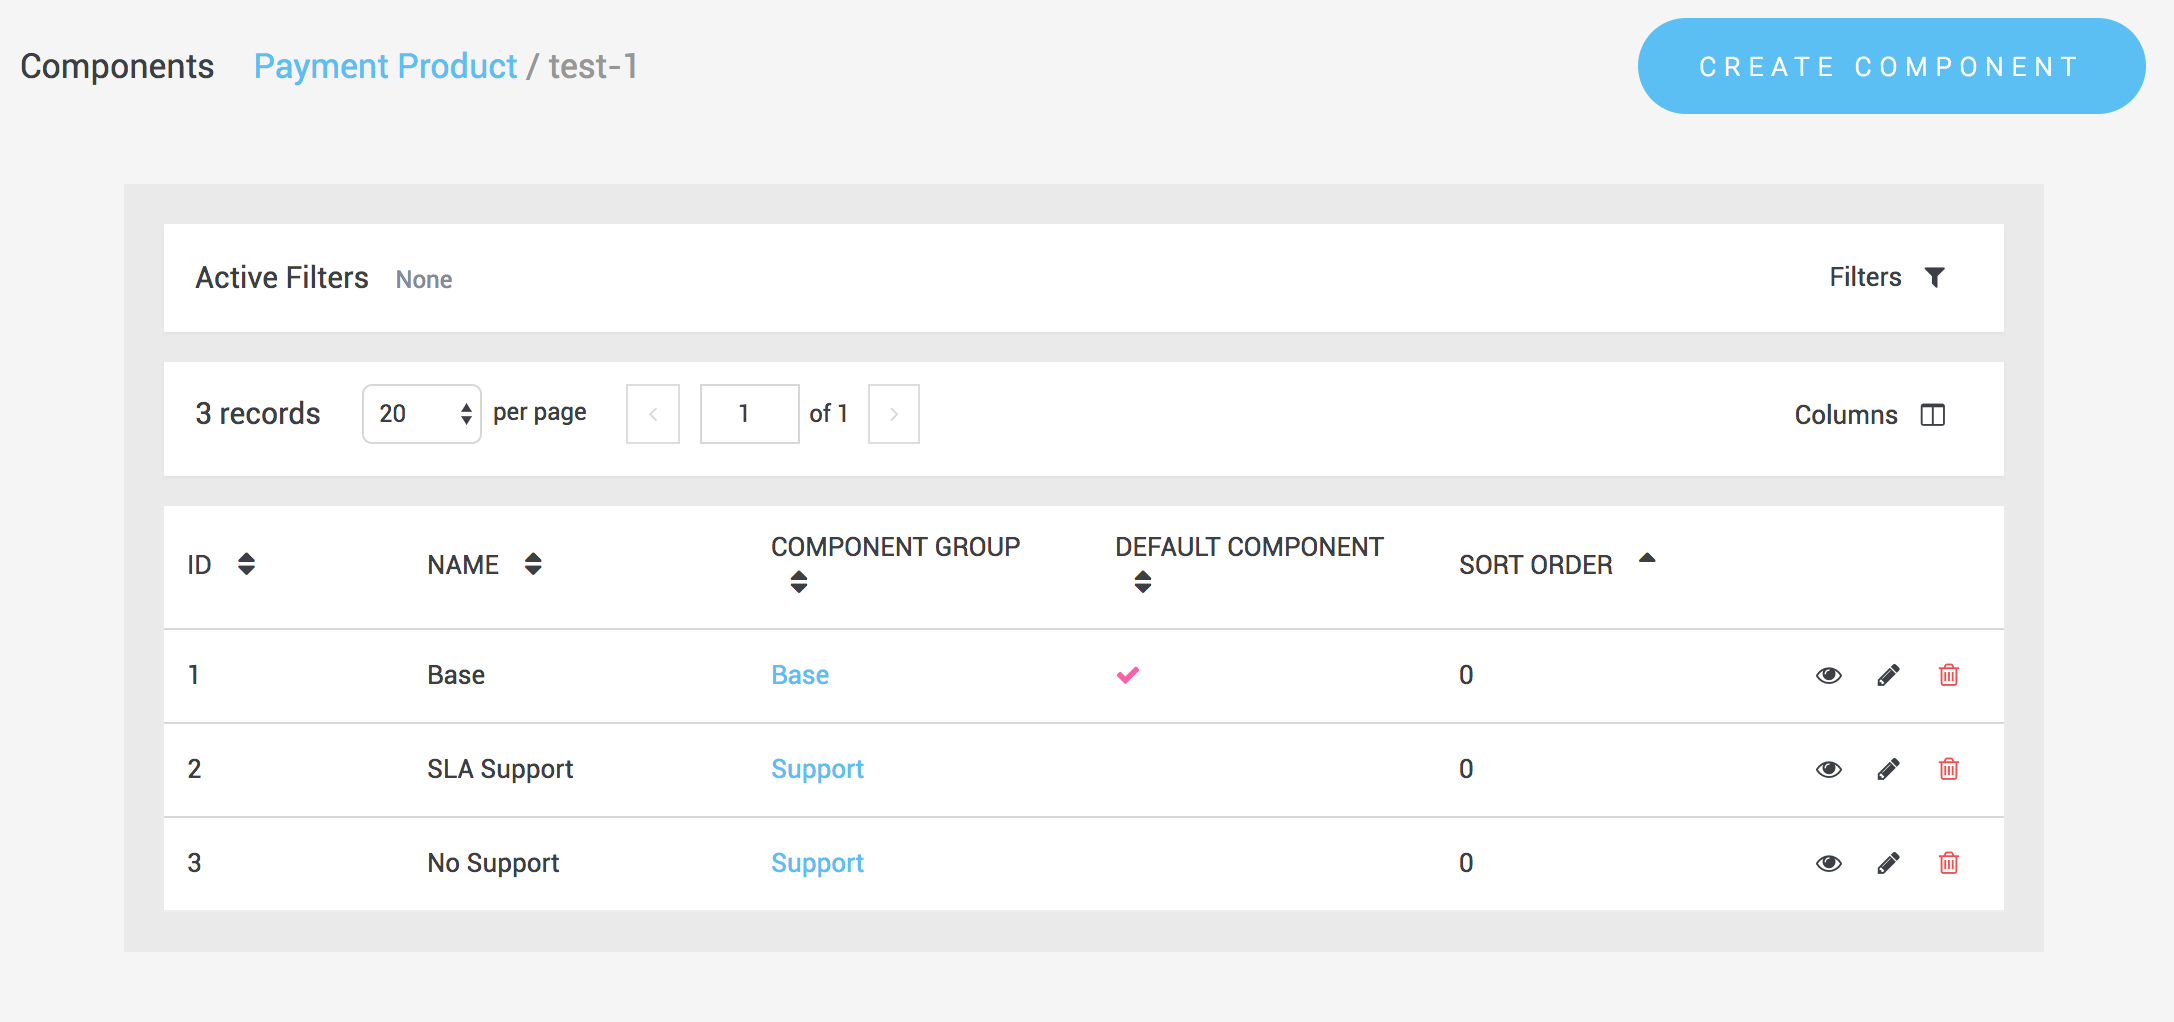Image resolution: width=2174 pixels, height=1022 pixels.
Task: Edit the No Support component
Action: click(1888, 863)
